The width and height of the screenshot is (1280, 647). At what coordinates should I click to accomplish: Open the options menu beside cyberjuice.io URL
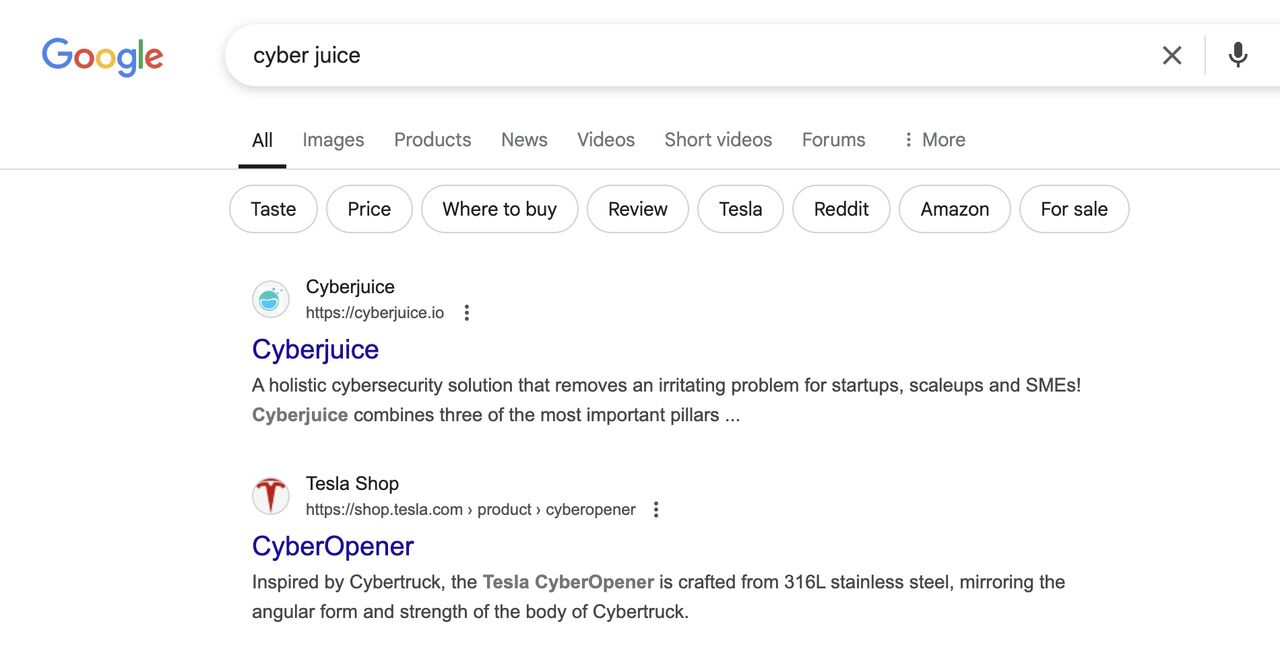(x=466, y=313)
